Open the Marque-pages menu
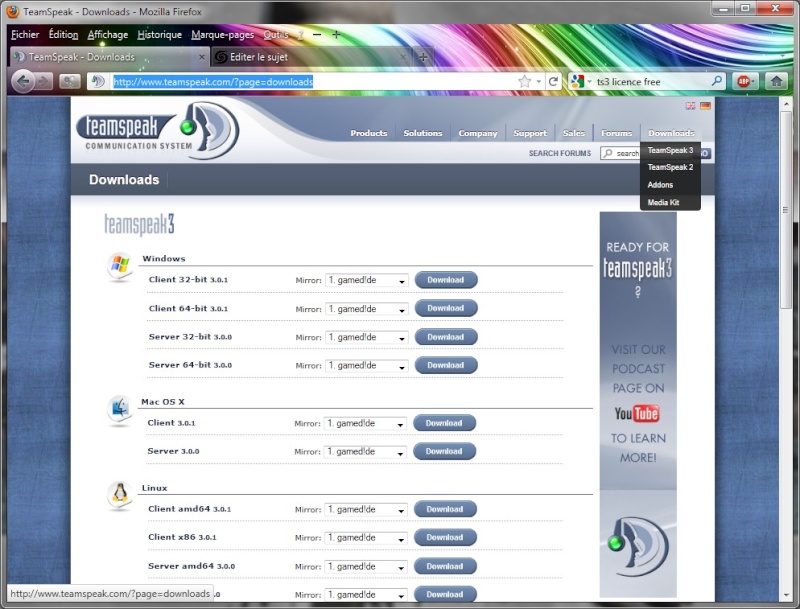 (222, 34)
